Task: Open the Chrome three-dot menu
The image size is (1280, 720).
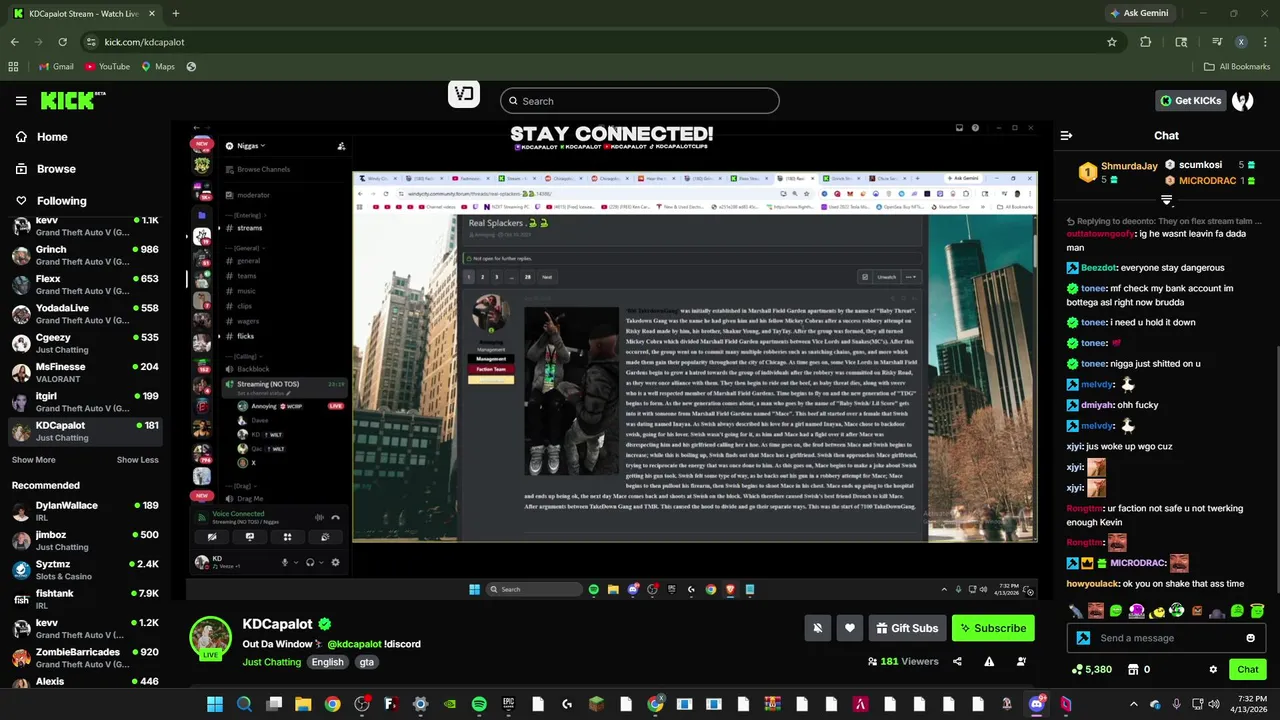Action: coord(1265,42)
